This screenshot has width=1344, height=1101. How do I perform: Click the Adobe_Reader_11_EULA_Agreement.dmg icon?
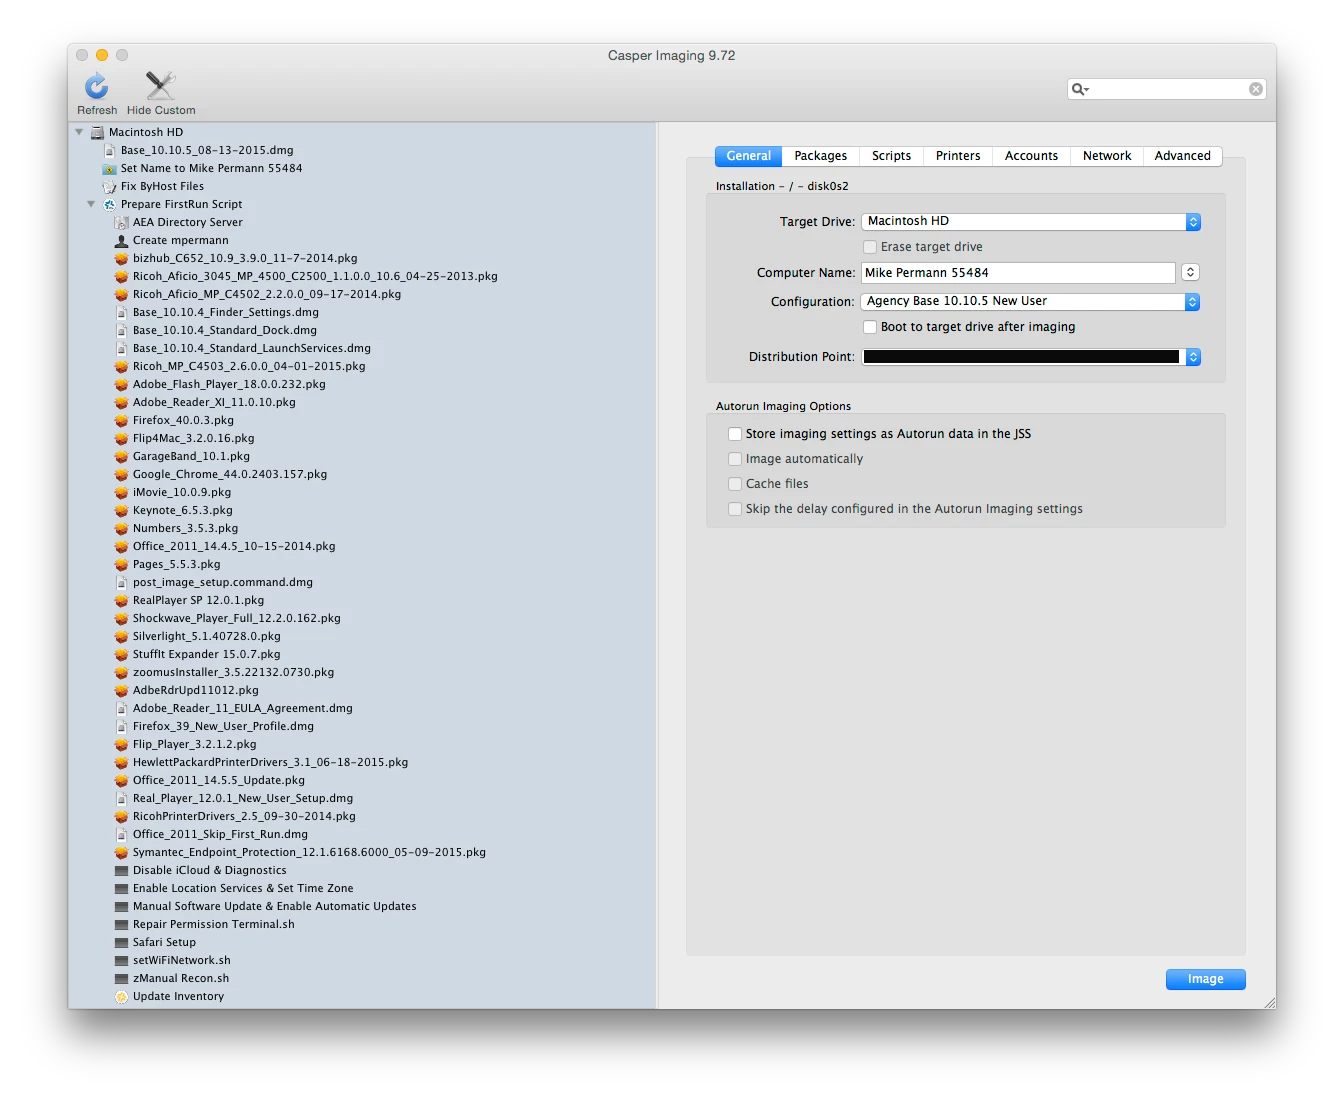click(121, 708)
